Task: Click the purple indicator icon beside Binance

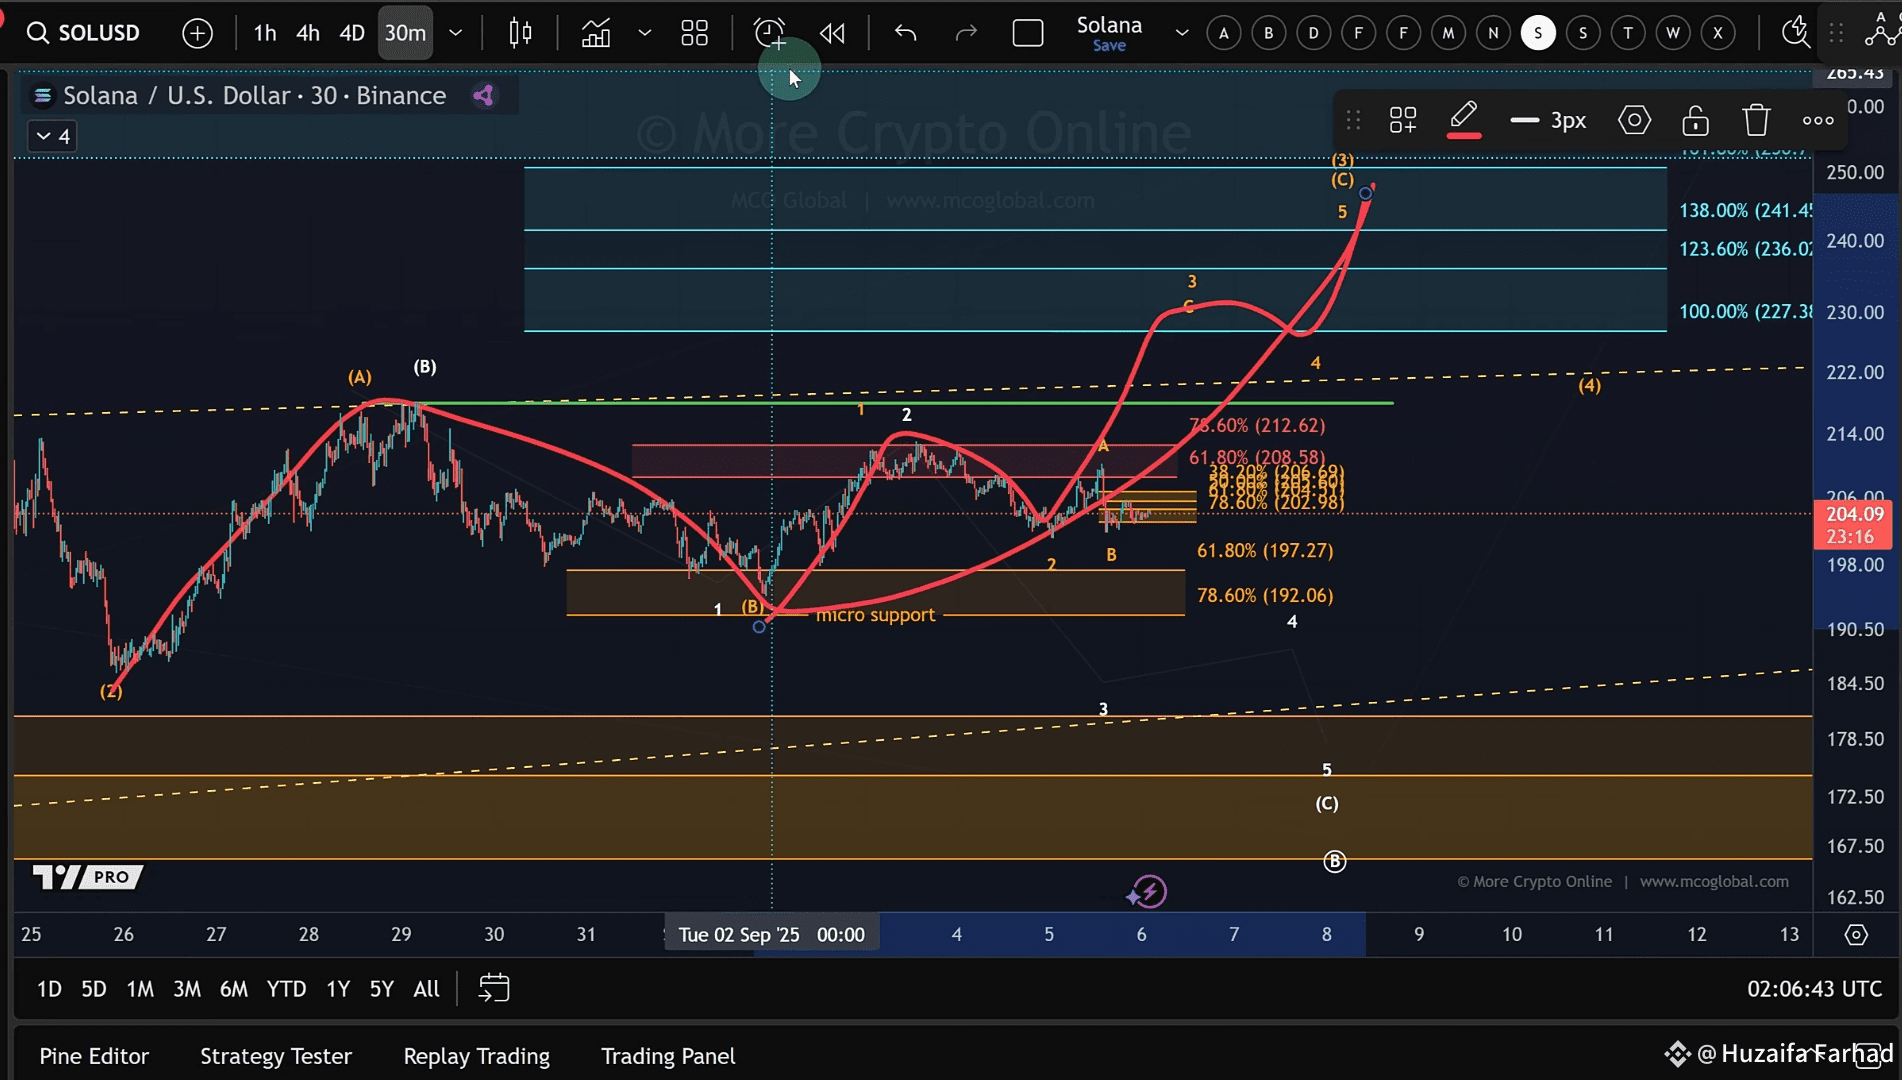Action: click(x=484, y=95)
